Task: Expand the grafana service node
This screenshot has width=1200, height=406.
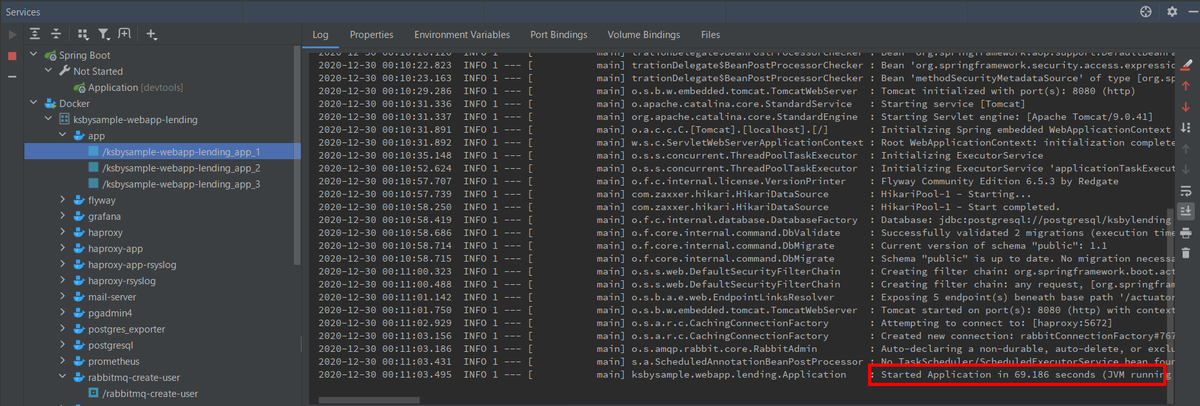Action: click(63, 216)
